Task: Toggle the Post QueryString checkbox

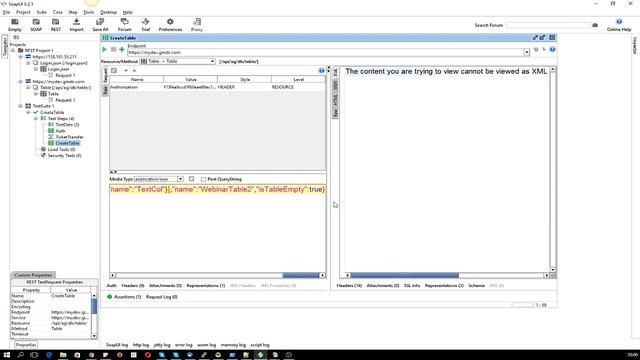Action: [203, 179]
